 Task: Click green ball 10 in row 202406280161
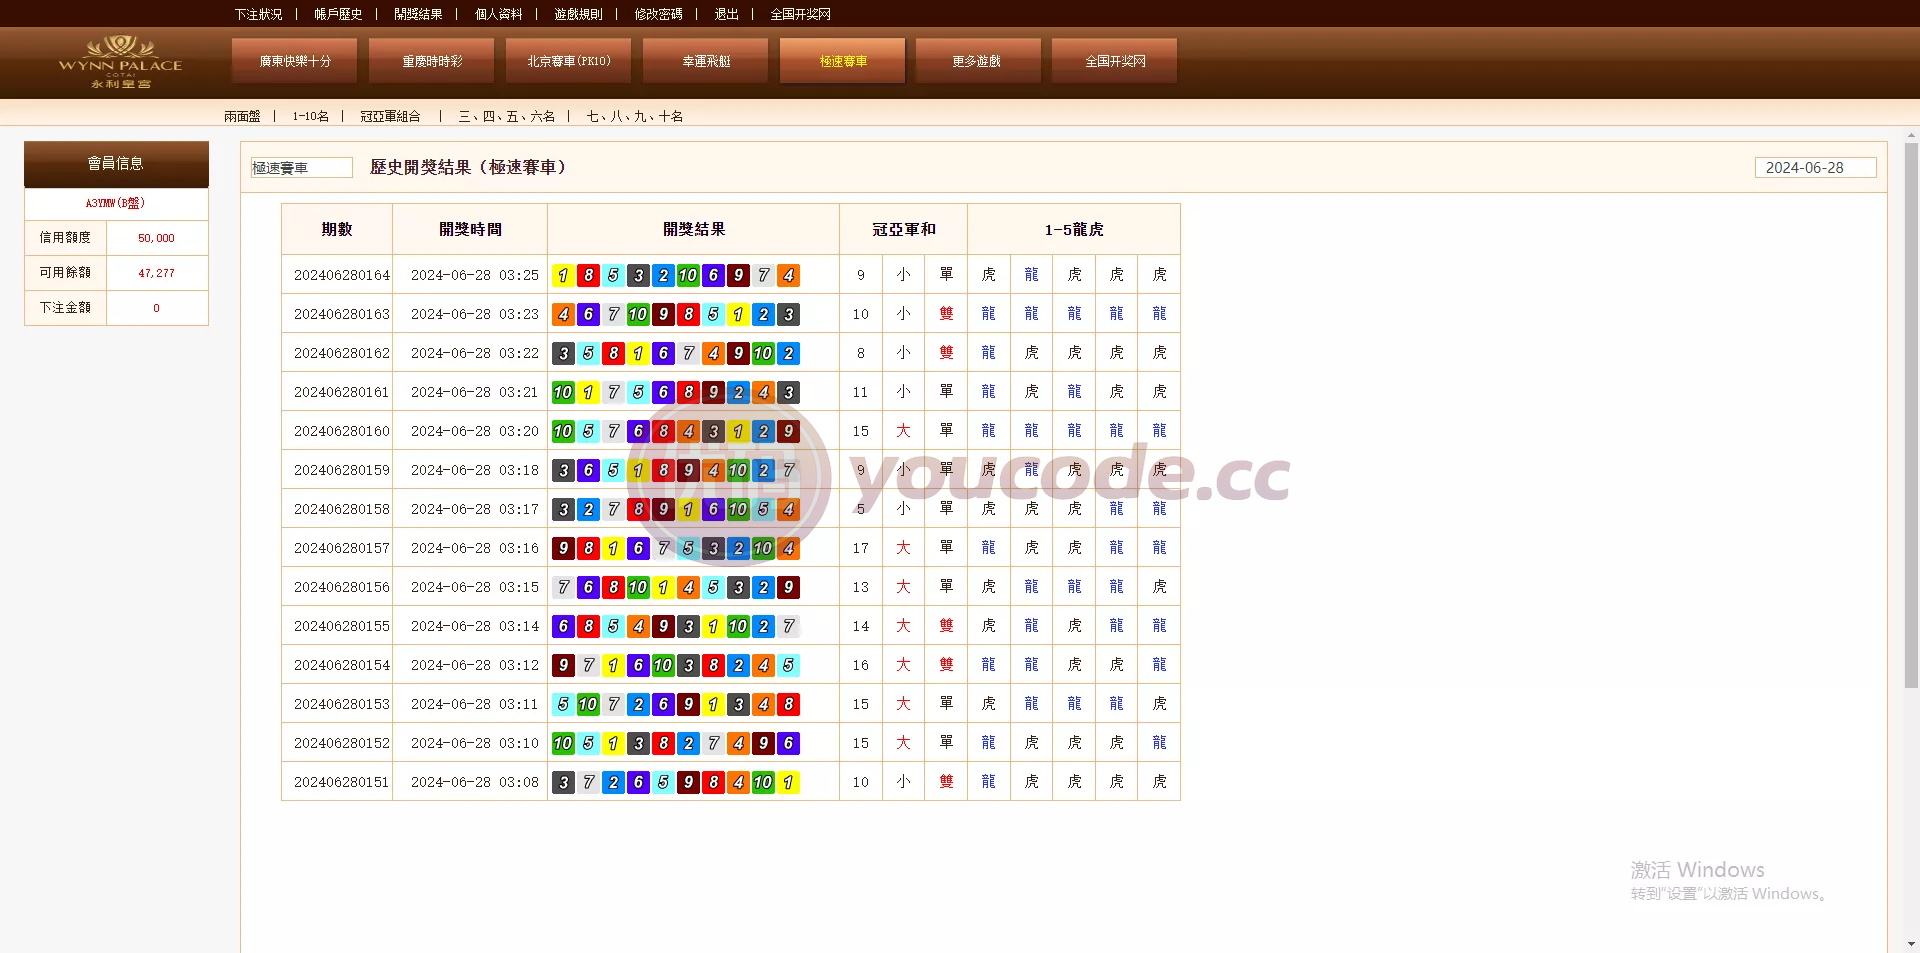point(563,392)
